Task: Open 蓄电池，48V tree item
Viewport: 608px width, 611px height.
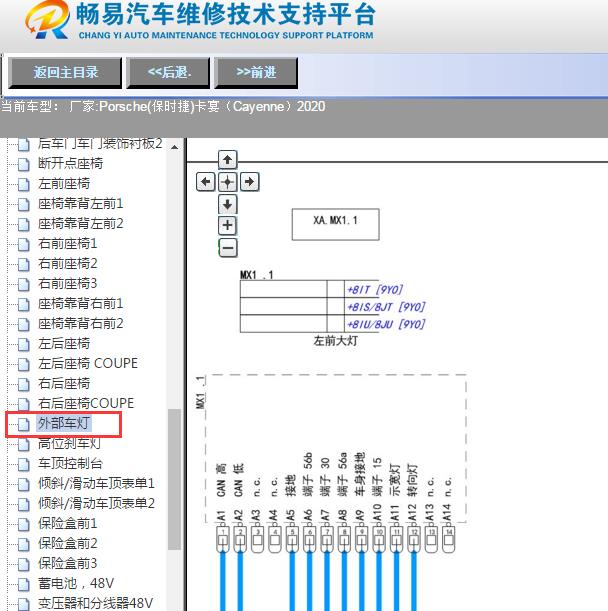Action: 76,583
